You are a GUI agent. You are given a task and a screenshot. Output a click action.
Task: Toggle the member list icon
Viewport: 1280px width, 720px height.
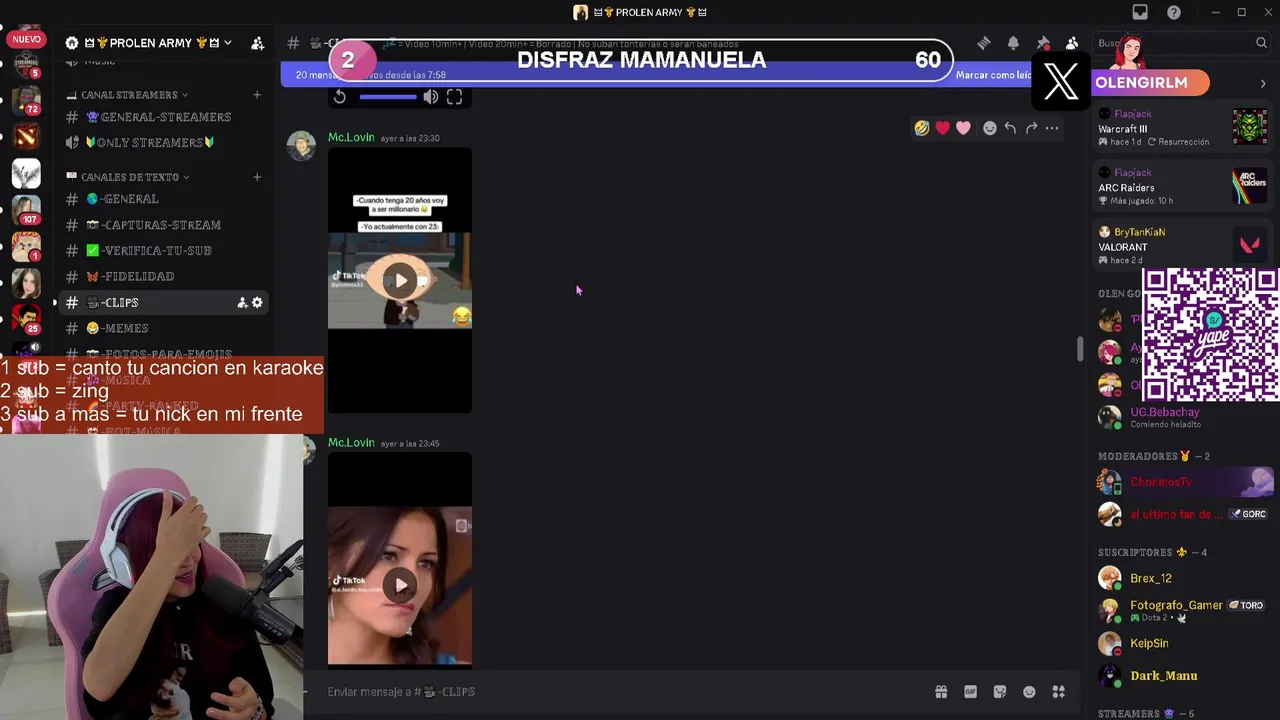coord(1072,43)
